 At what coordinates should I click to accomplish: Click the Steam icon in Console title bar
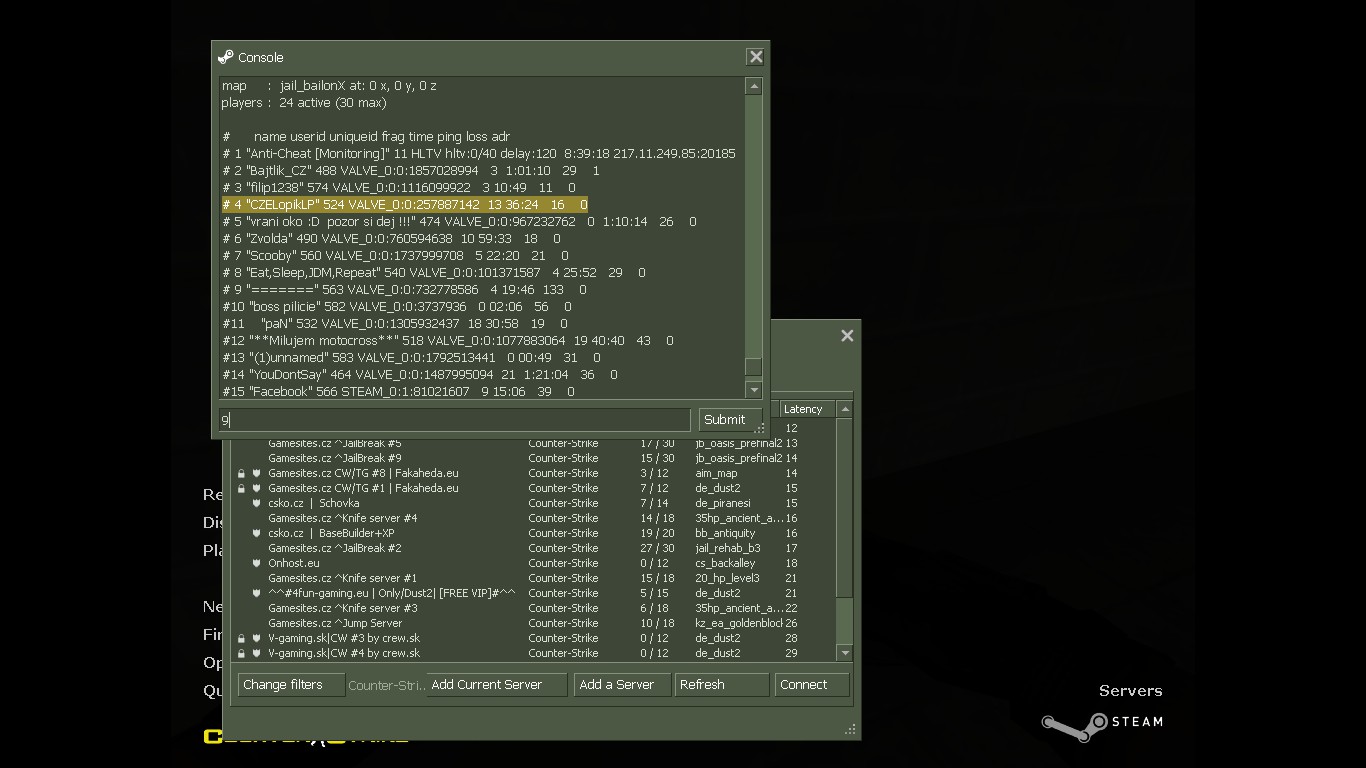tap(225, 57)
